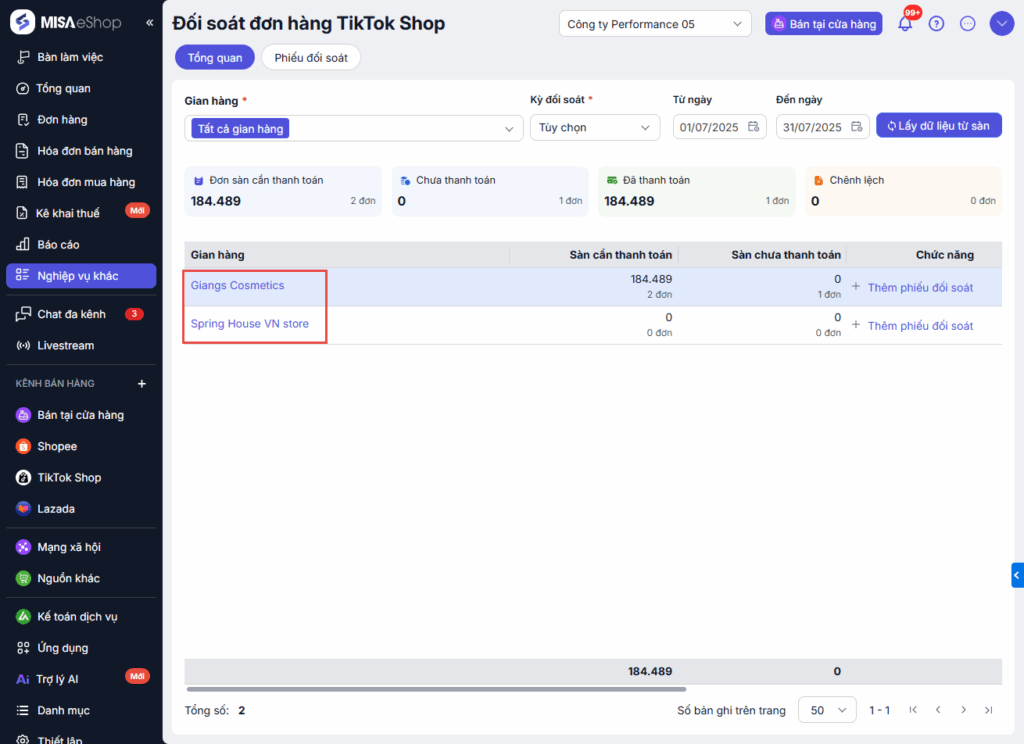Click the Tất cả gian hàng tag
1024x744 pixels.
point(240,129)
